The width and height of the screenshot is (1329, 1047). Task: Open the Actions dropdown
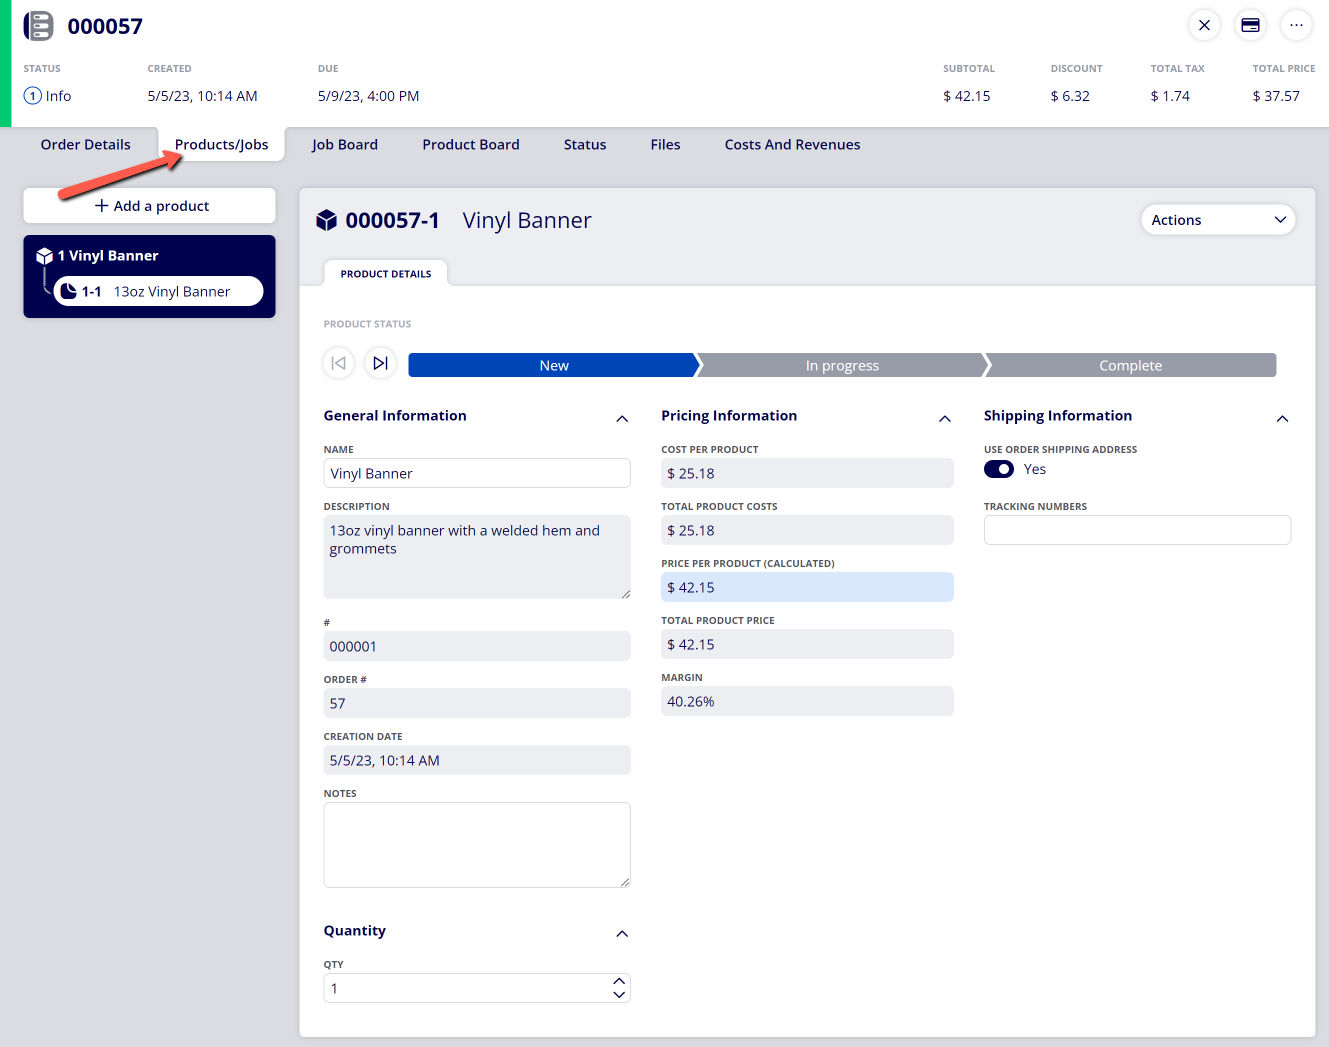click(x=1218, y=220)
